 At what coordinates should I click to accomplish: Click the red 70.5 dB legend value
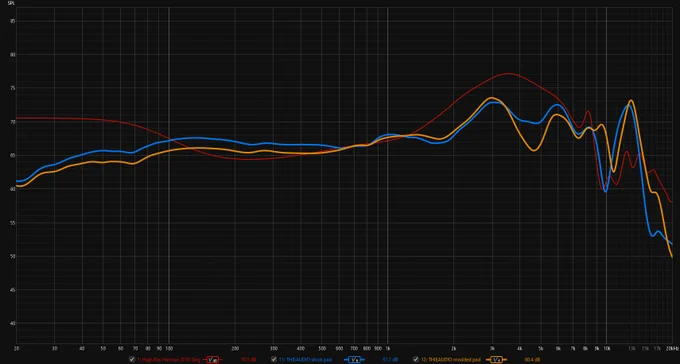click(248, 360)
